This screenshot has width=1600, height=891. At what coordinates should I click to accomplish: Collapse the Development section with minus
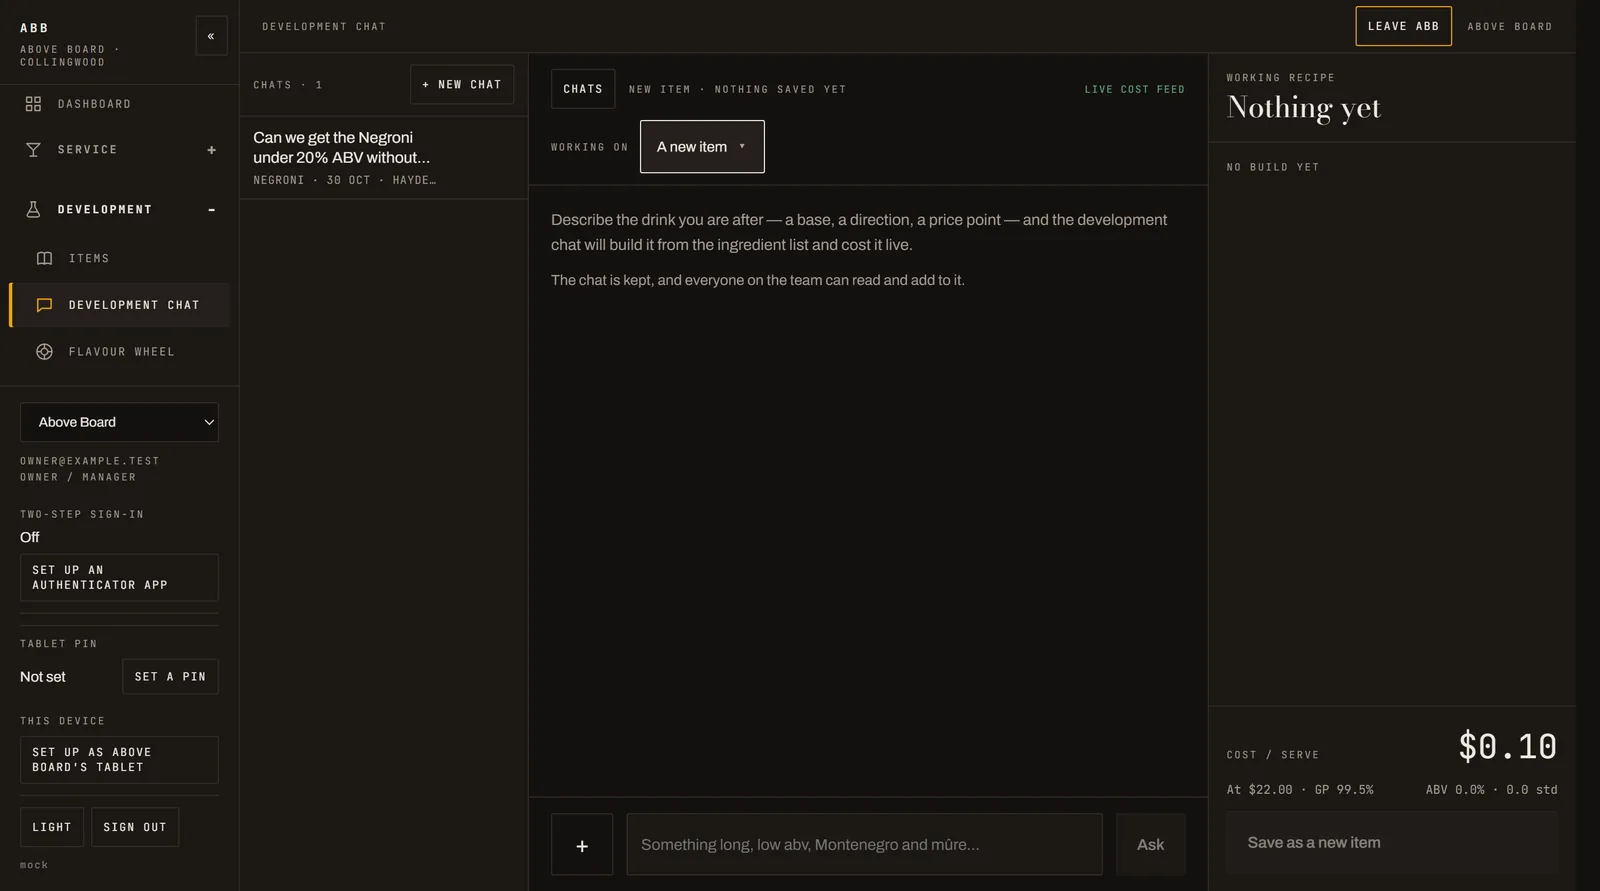click(x=212, y=210)
